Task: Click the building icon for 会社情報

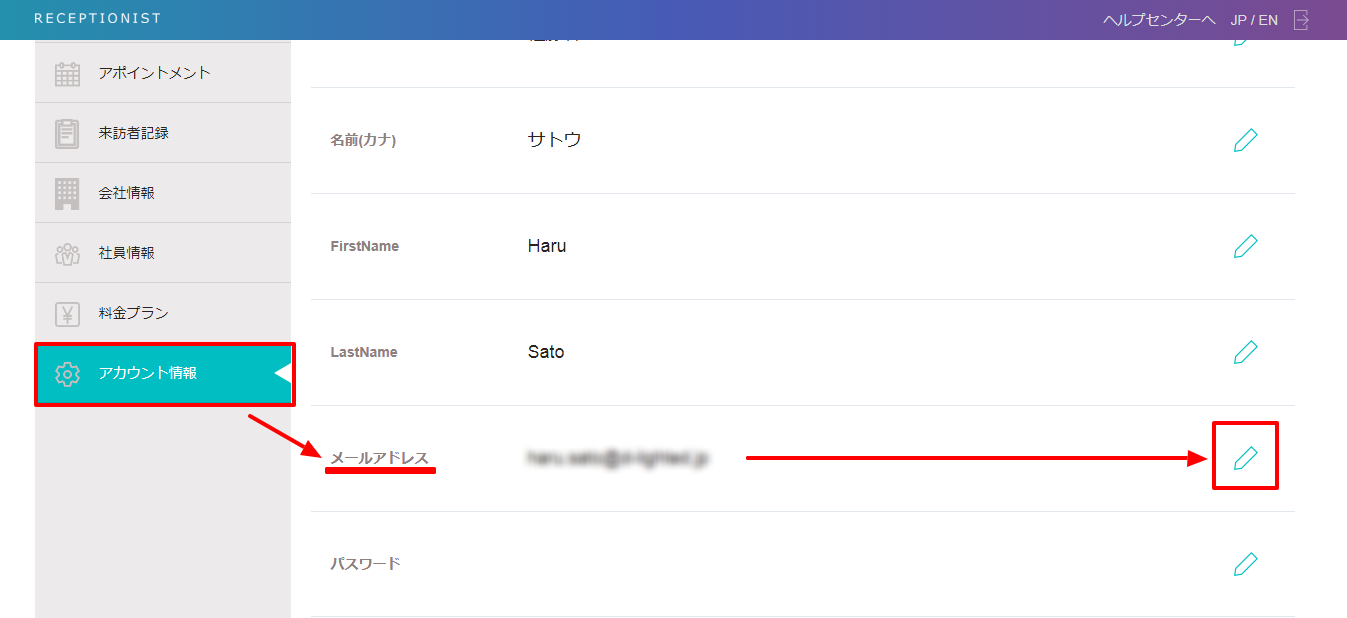Action: point(67,193)
